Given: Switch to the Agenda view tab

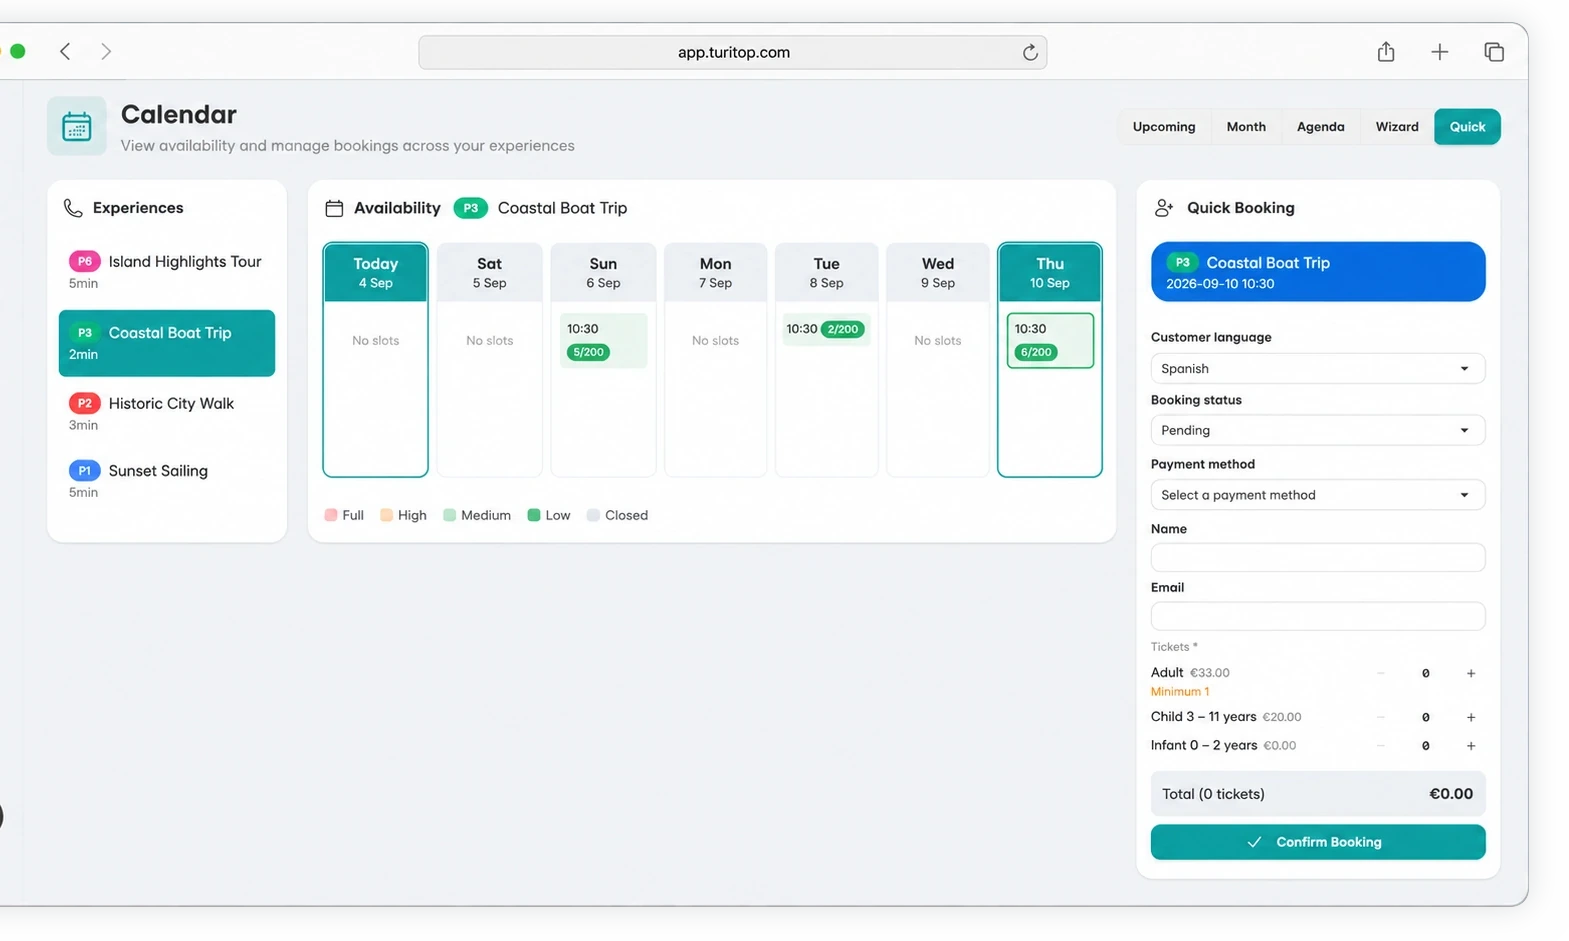Looking at the screenshot, I should click(x=1320, y=127).
